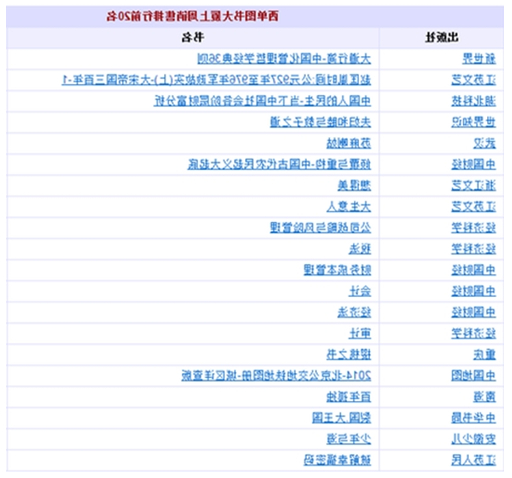512x478 pixels.
Task: Click publisher link 武汉
Action: pos(485,143)
